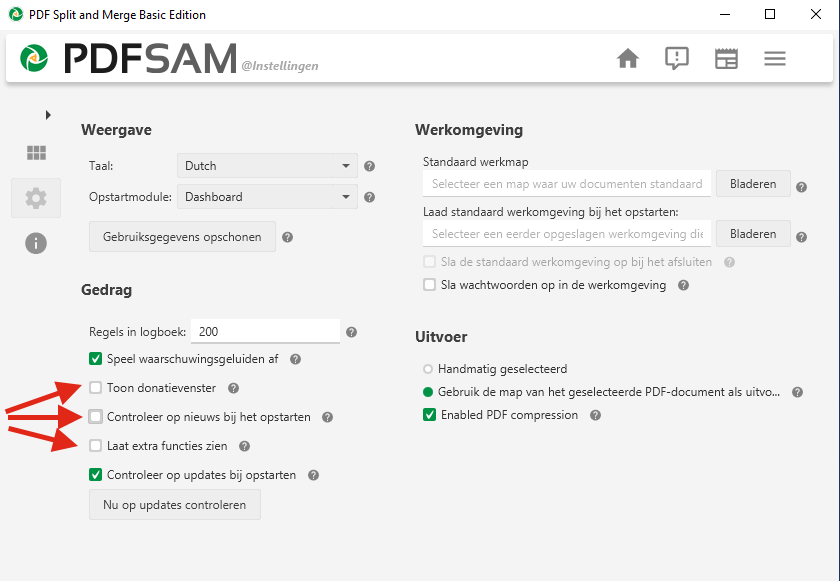Select Handmatig geselecteerd radio option
Image resolution: width=840 pixels, height=581 pixels.
pyautogui.click(x=428, y=369)
